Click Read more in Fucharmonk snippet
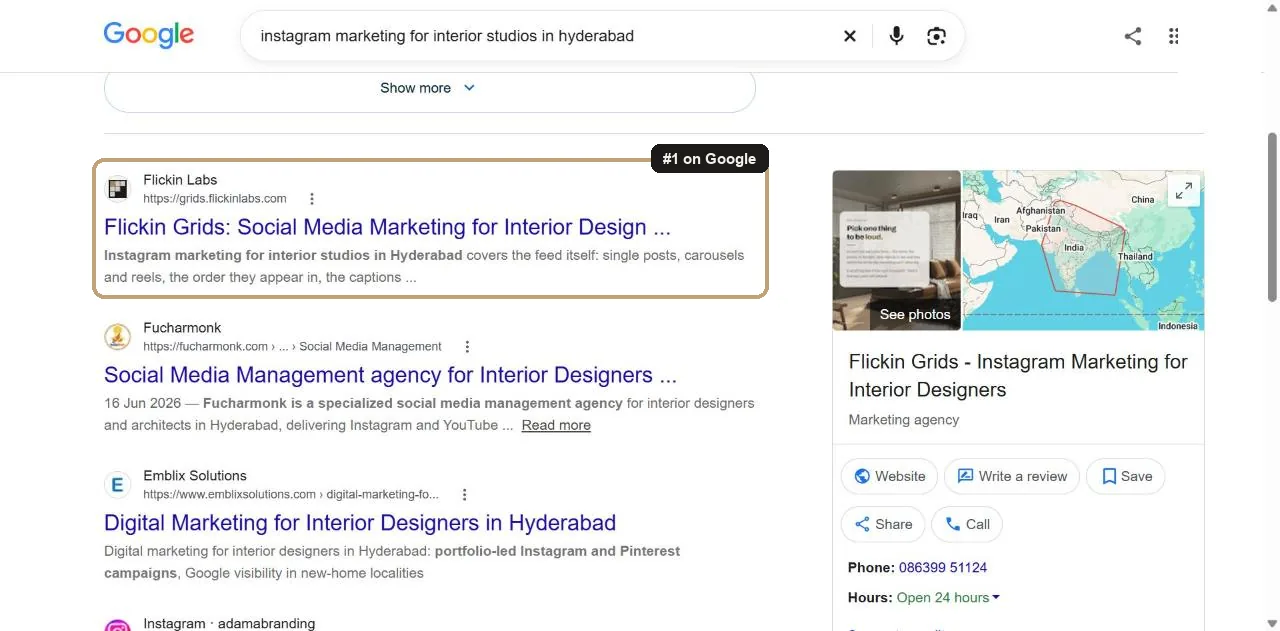Viewport: 1280px width, 631px height. [556, 425]
